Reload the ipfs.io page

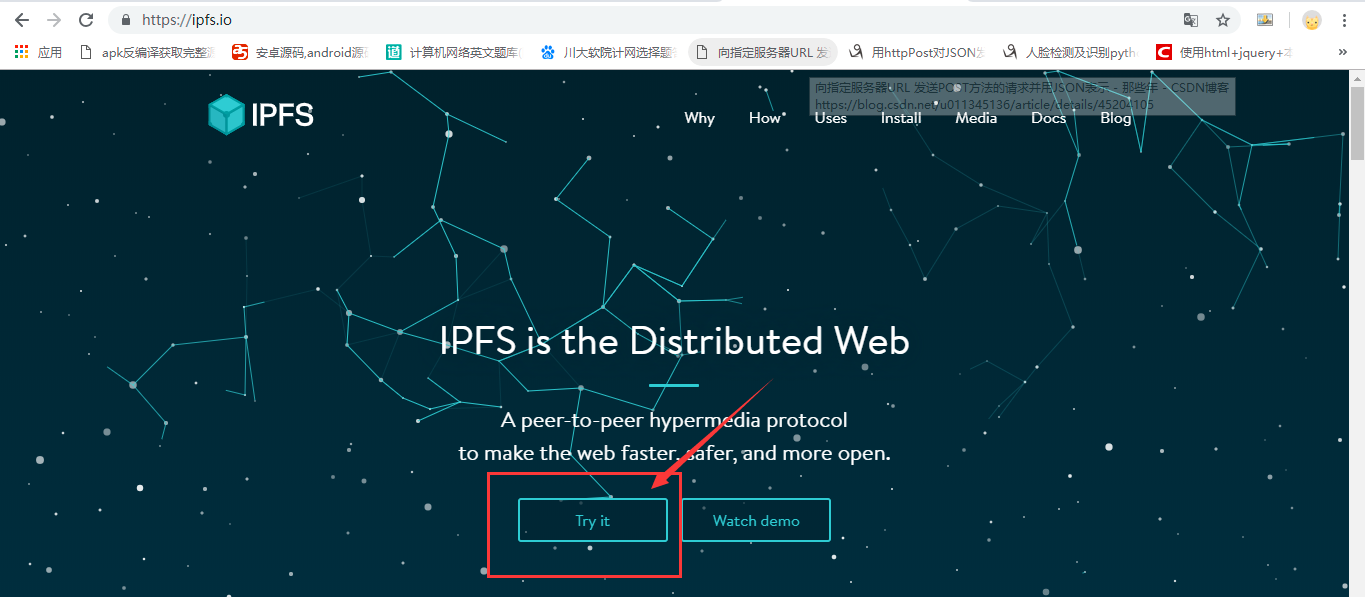click(x=86, y=20)
